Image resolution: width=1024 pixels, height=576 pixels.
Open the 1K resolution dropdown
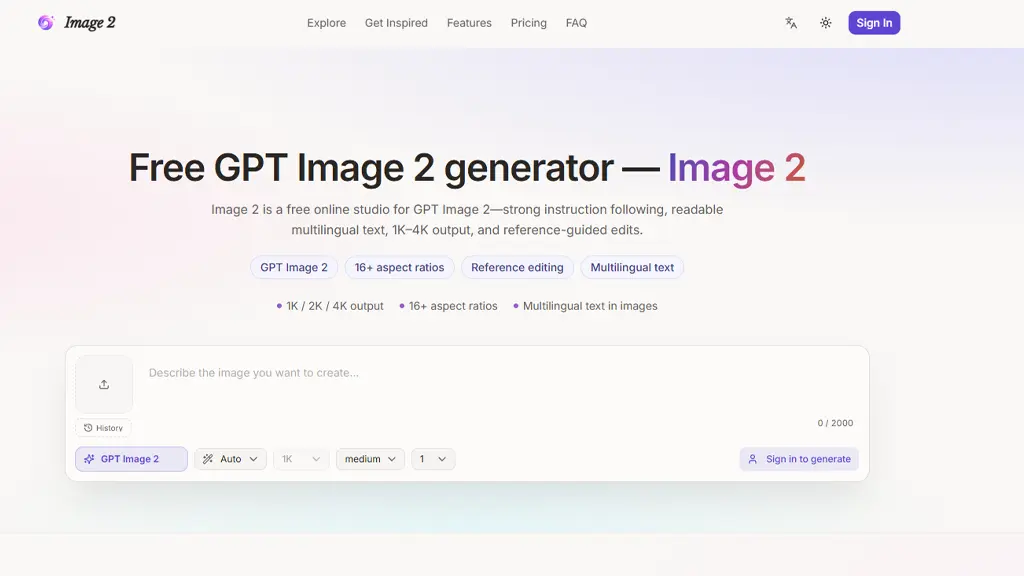[301, 459]
